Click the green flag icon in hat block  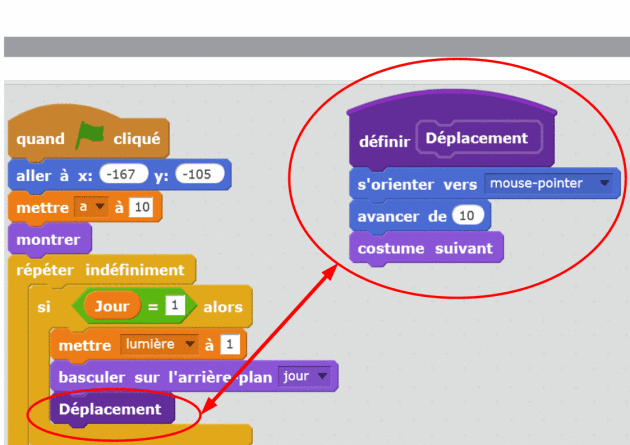(x=90, y=138)
